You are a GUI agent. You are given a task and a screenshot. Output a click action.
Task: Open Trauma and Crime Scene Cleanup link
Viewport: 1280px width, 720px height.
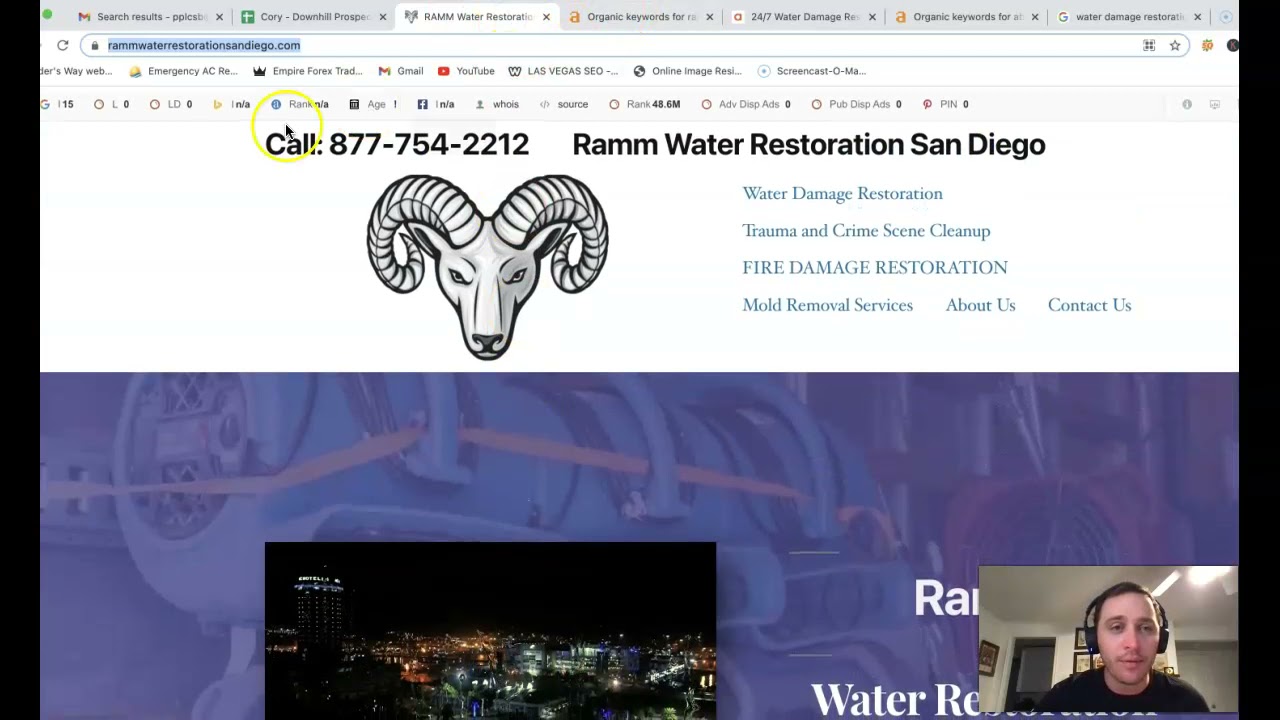point(866,230)
